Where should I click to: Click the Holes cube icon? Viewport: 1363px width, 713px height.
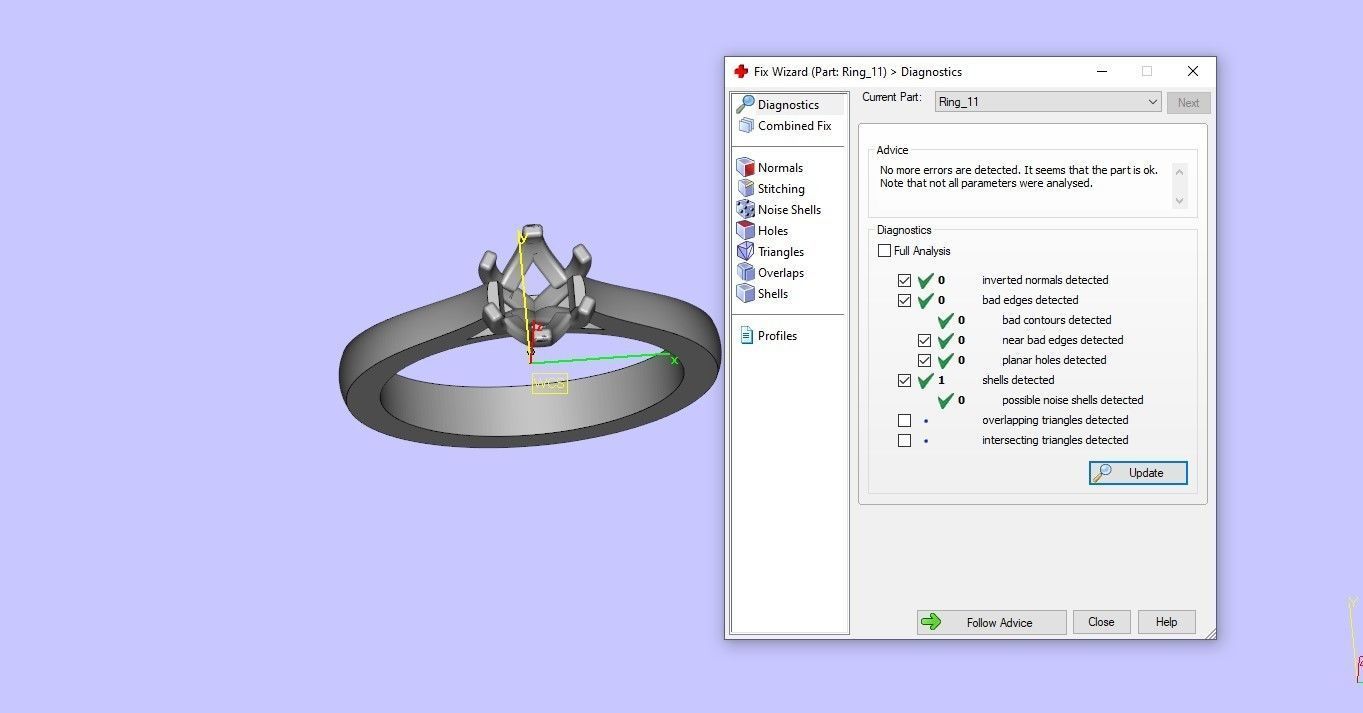click(745, 231)
